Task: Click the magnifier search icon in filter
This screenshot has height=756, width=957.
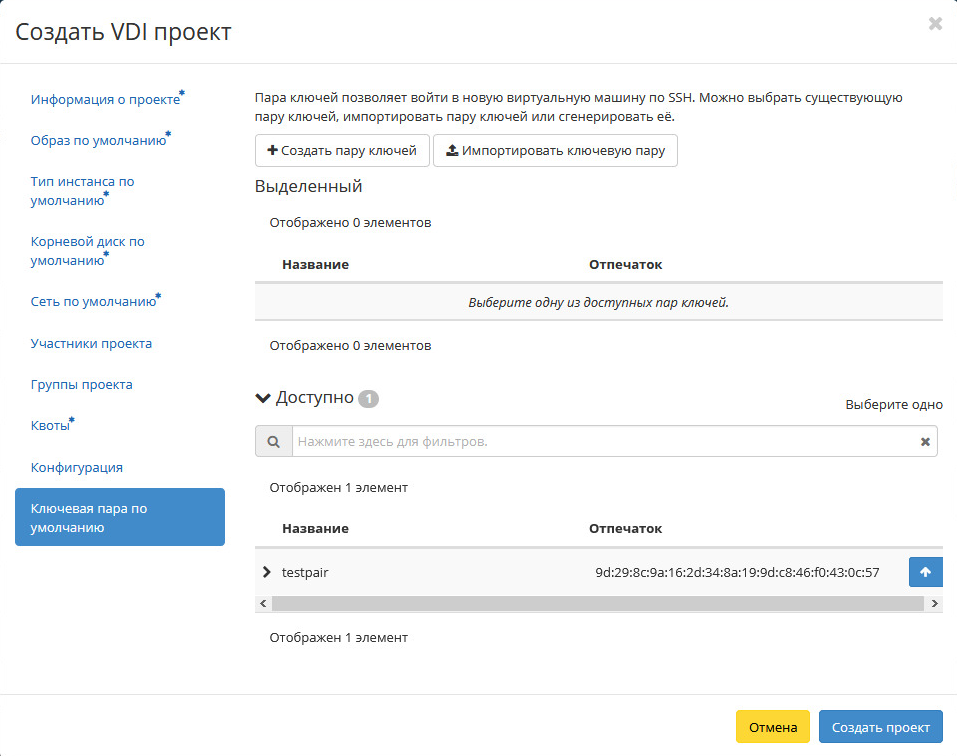Action: 273,441
